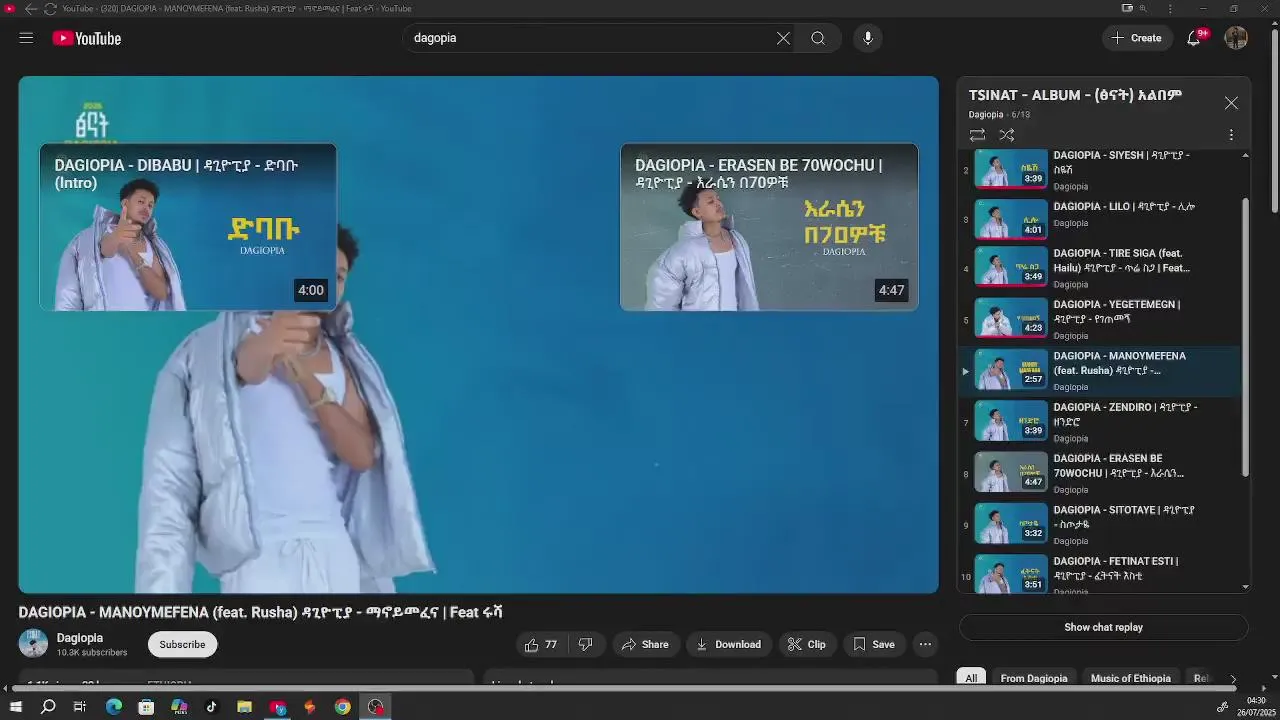Open File Explorer from taskbar
The image size is (1280, 720).
[244, 707]
